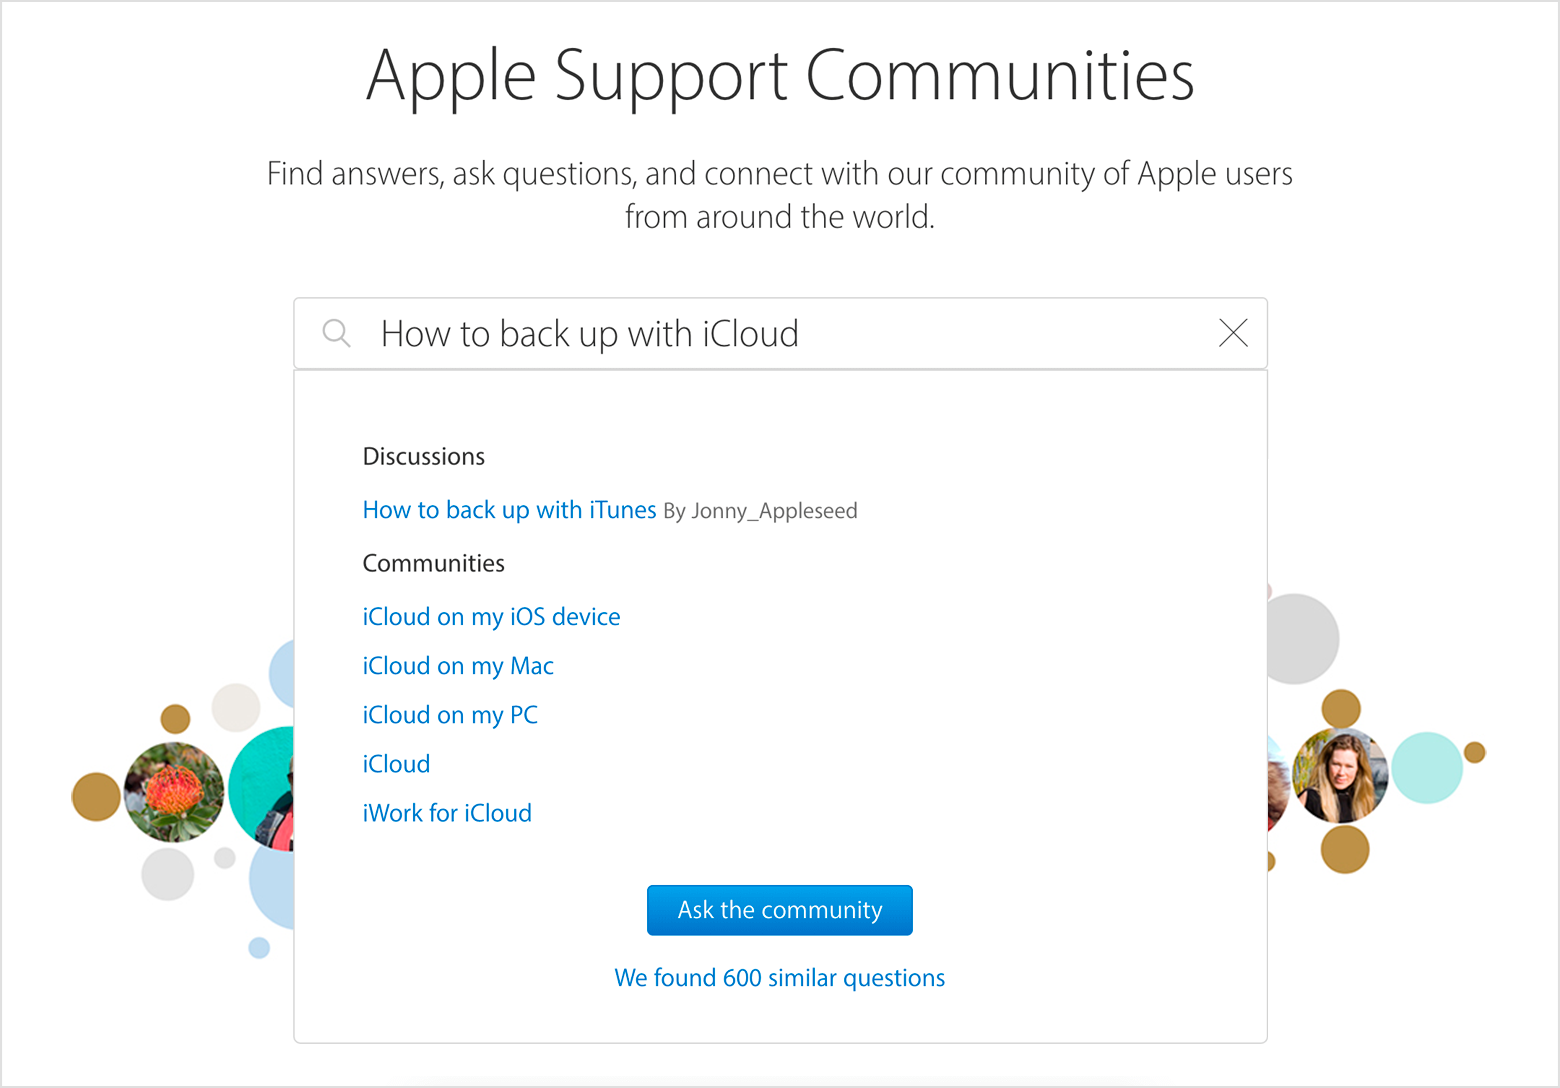Clear the search field with the X icon
Image resolution: width=1560 pixels, height=1088 pixels.
(1233, 333)
